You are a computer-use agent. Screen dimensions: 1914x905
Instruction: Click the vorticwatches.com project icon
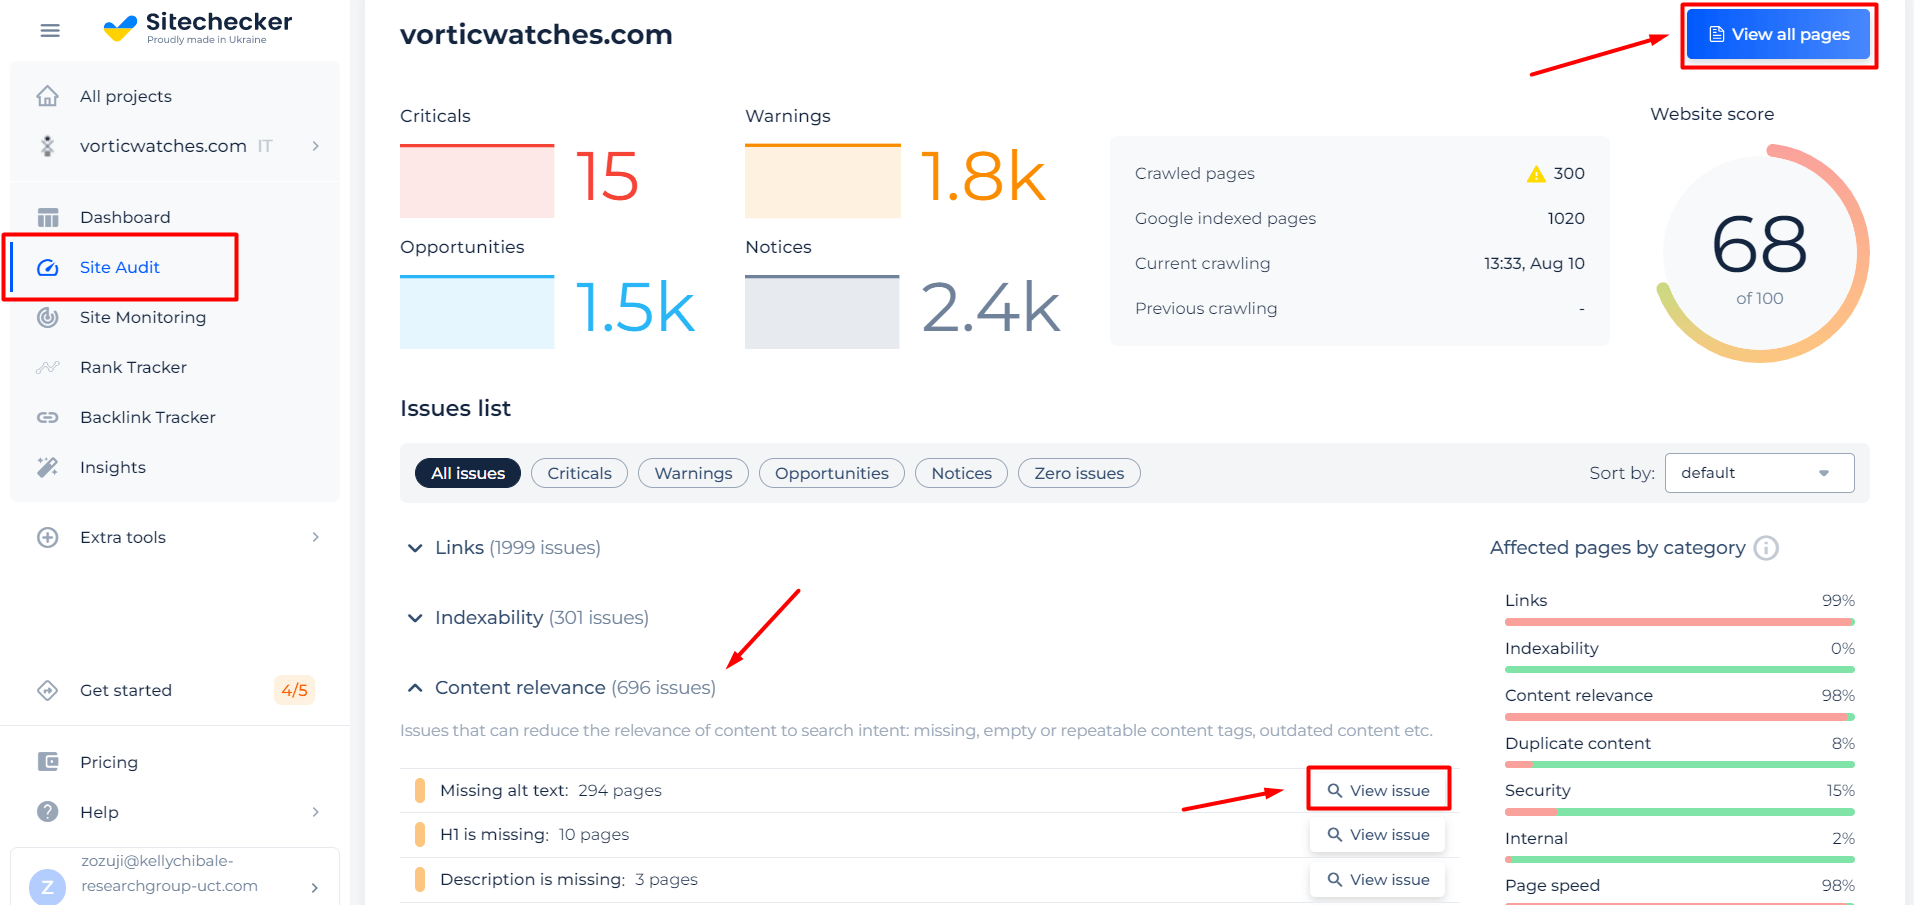[47, 146]
